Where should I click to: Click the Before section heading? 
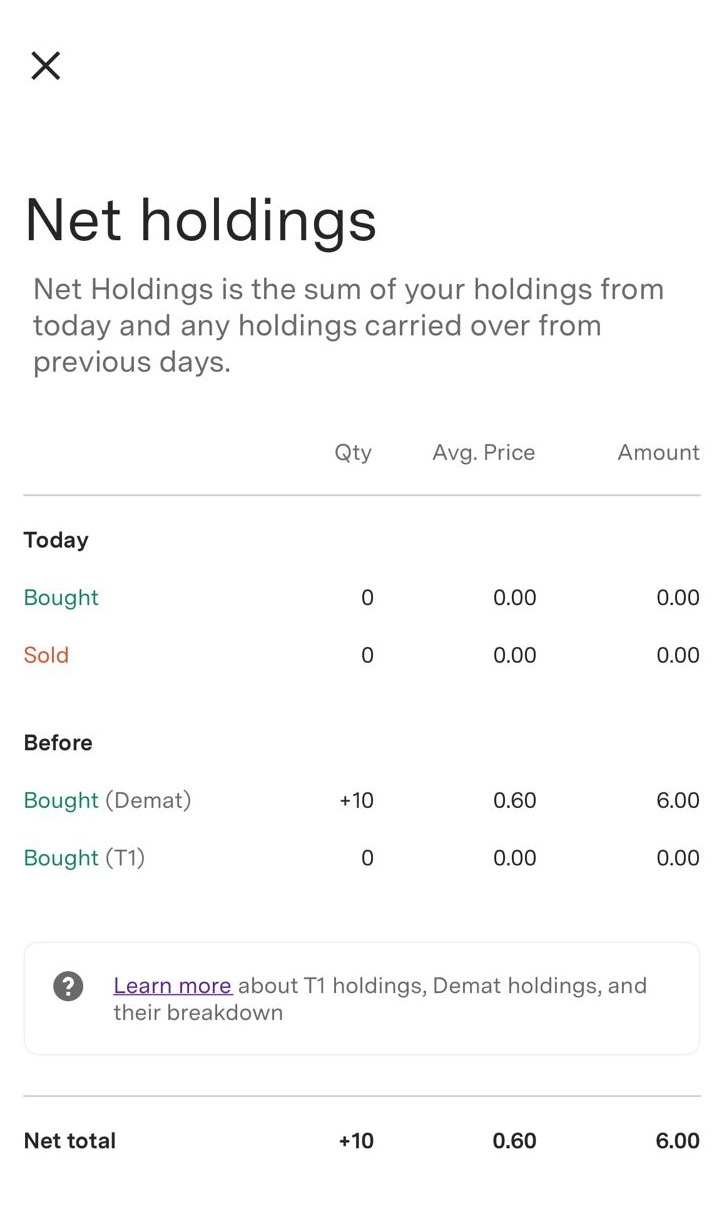58,743
